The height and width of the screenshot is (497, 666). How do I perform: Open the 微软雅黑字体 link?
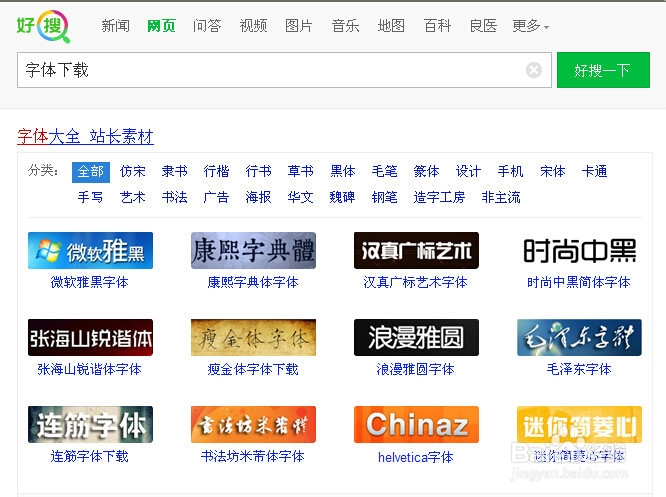click(x=90, y=282)
